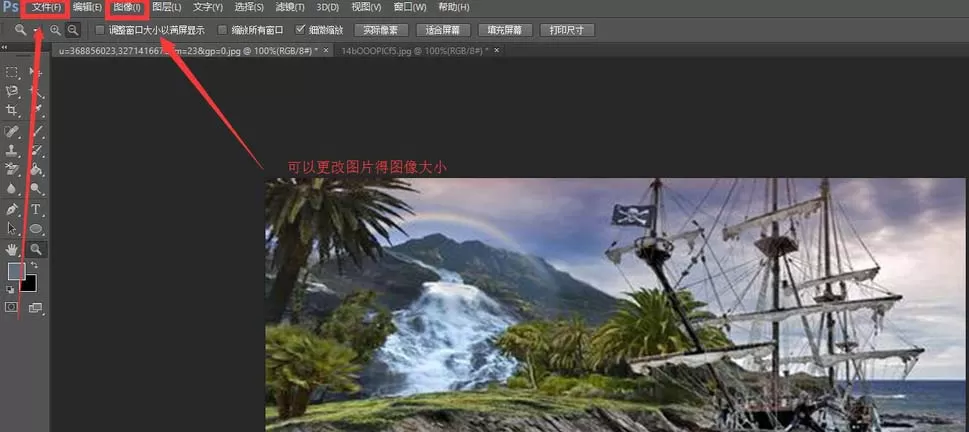
Task: Open the 图层(L) menu
Action: (x=167, y=7)
